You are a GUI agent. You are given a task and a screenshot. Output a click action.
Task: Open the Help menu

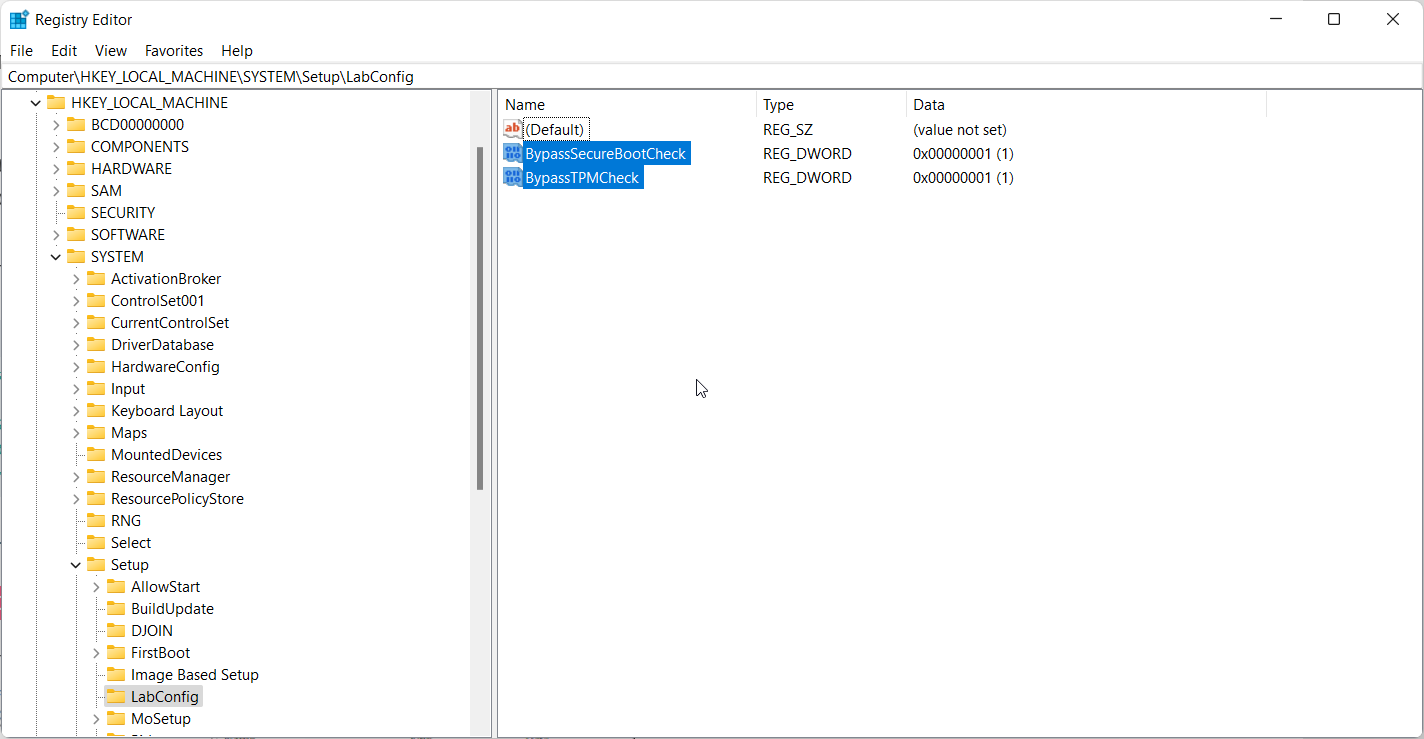[x=237, y=50]
